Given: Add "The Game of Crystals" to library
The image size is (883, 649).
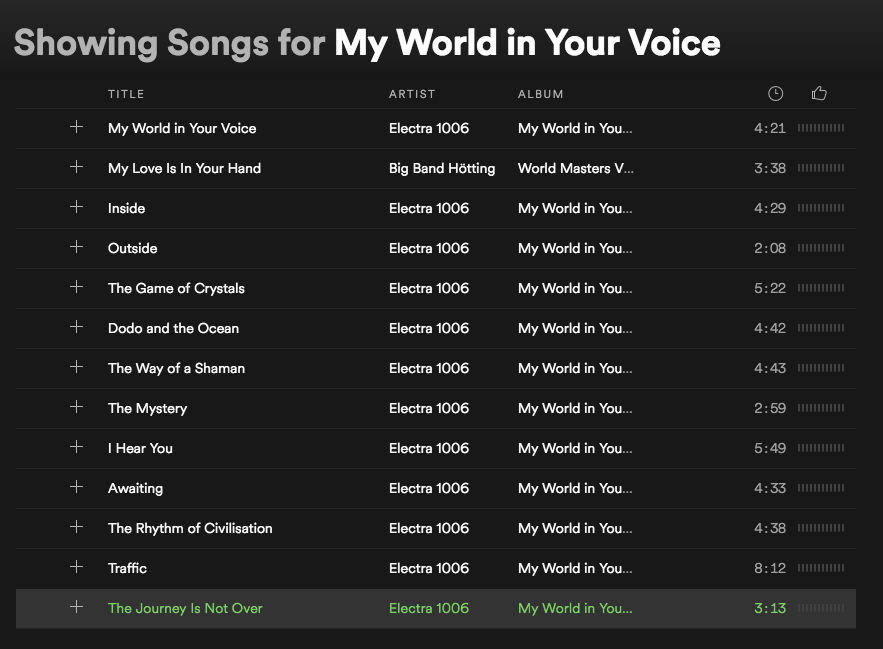Looking at the screenshot, I should (x=76, y=287).
